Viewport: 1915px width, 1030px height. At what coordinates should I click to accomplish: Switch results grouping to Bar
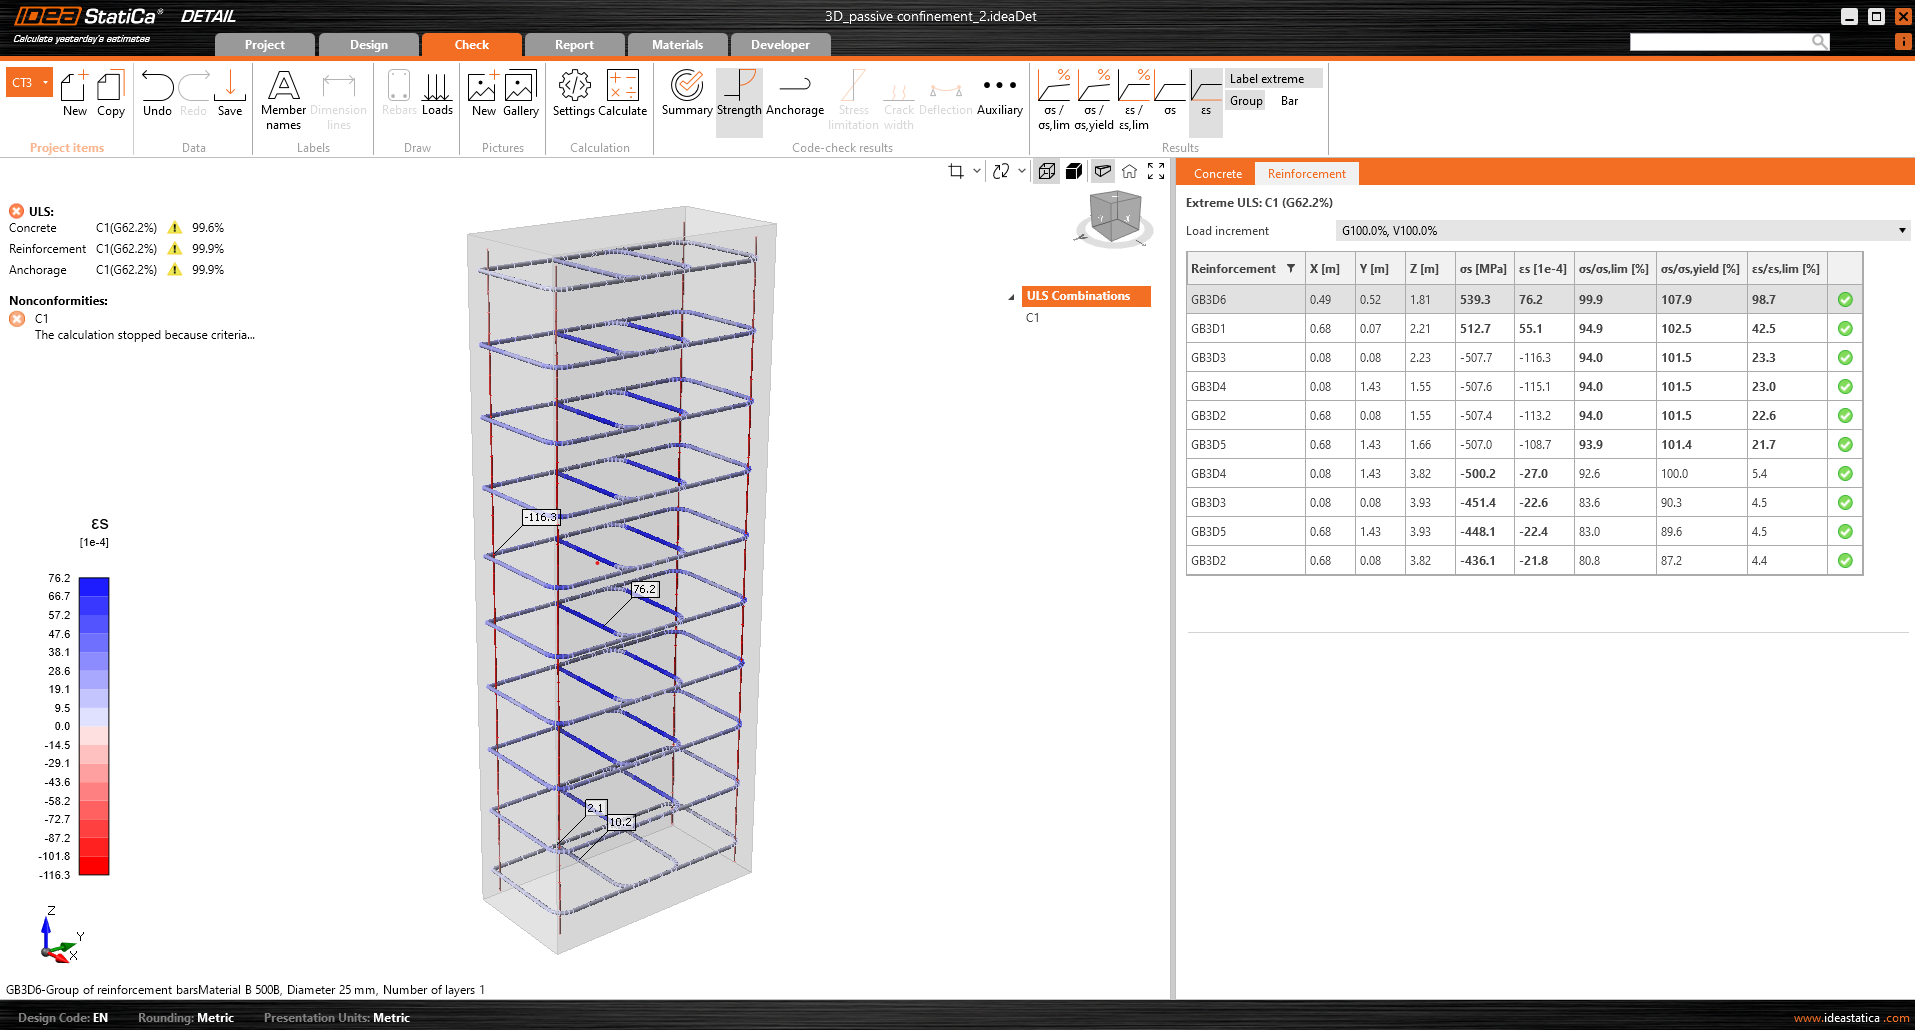point(1289,101)
